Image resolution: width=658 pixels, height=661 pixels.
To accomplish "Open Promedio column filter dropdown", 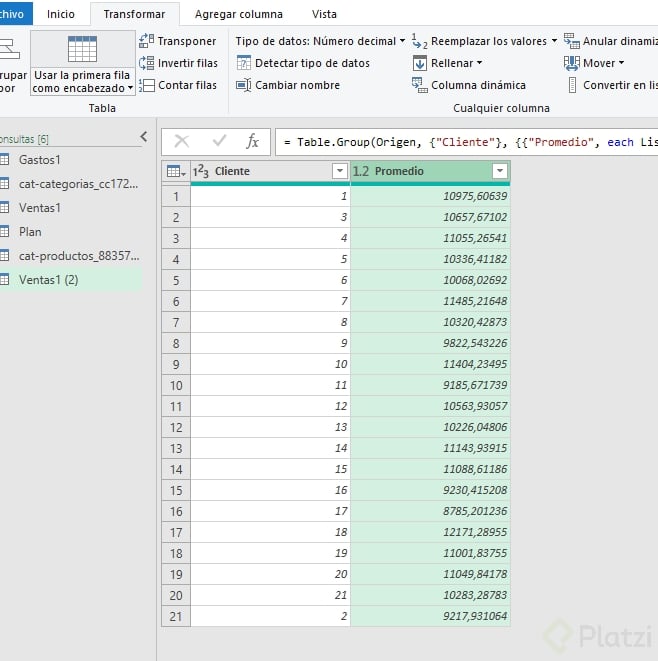I will click(x=499, y=172).
